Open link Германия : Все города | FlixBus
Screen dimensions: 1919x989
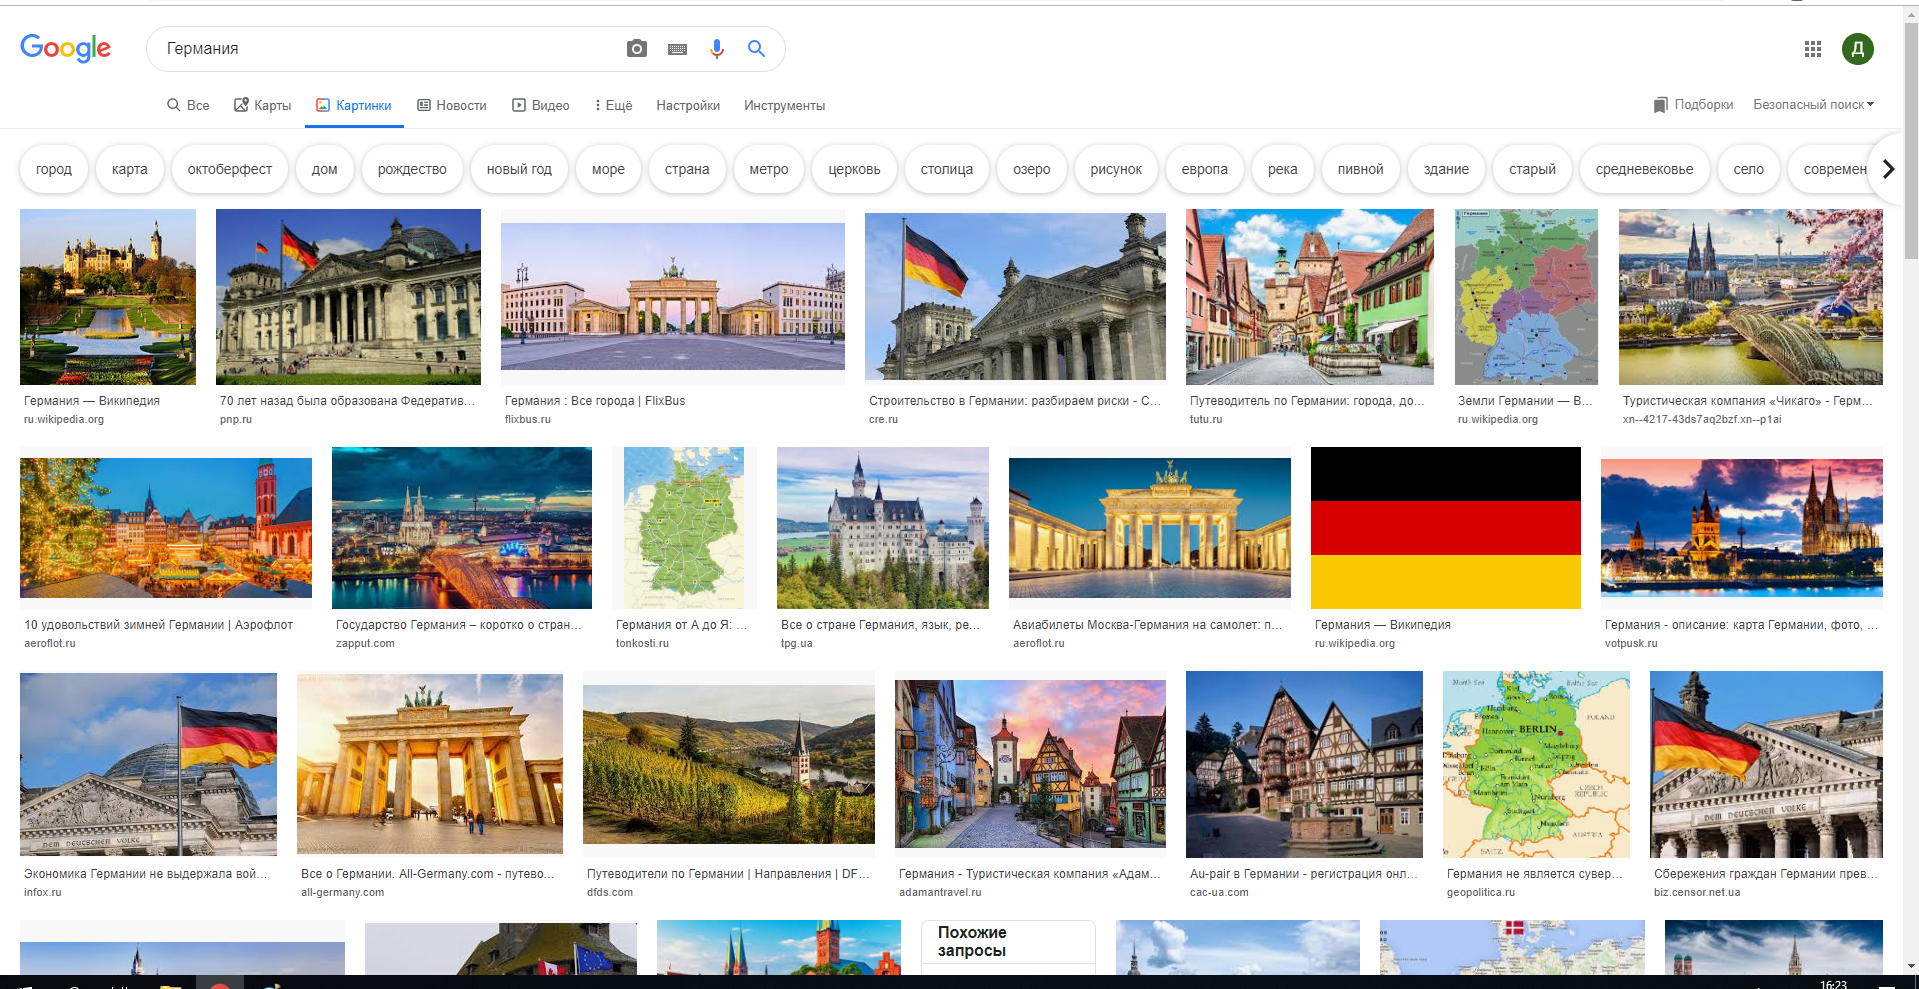[x=595, y=401]
